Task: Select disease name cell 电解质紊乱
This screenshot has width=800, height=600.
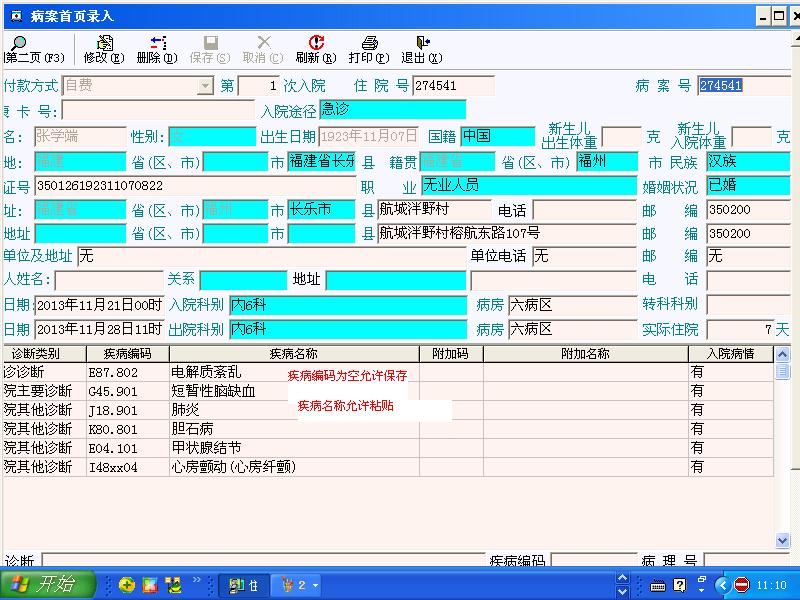Action: pyautogui.click(x=294, y=372)
